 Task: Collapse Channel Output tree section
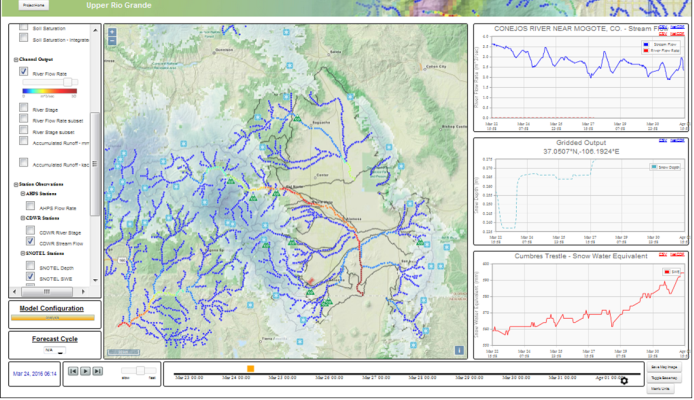[17, 60]
